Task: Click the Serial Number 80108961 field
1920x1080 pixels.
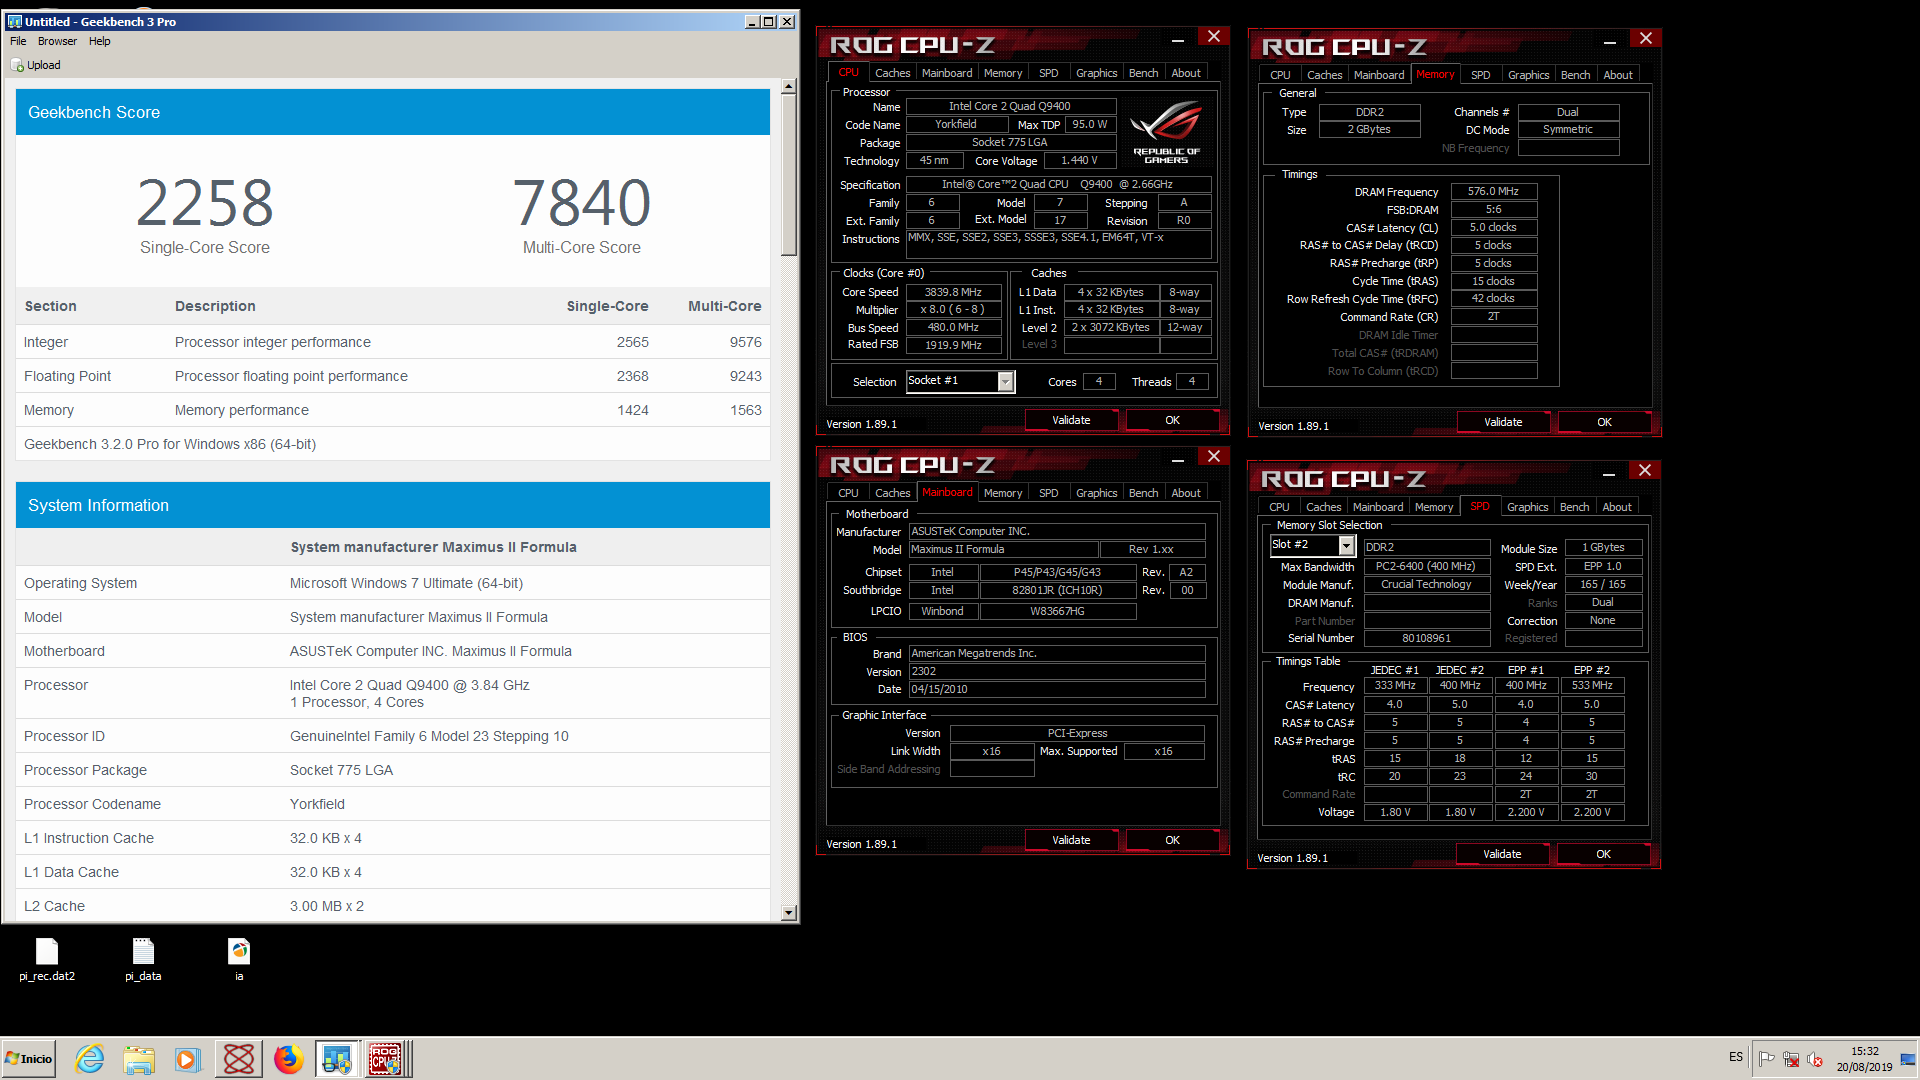Action: [1426, 638]
